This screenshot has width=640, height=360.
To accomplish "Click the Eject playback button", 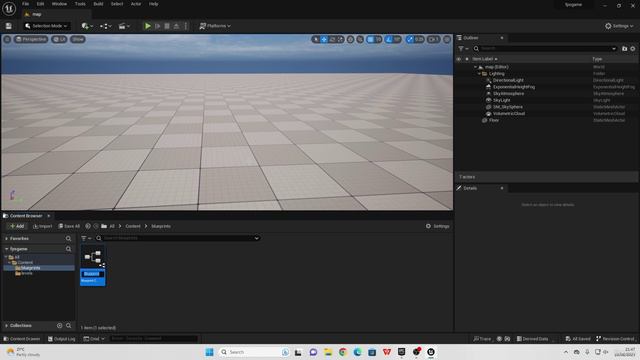I will click(x=176, y=26).
